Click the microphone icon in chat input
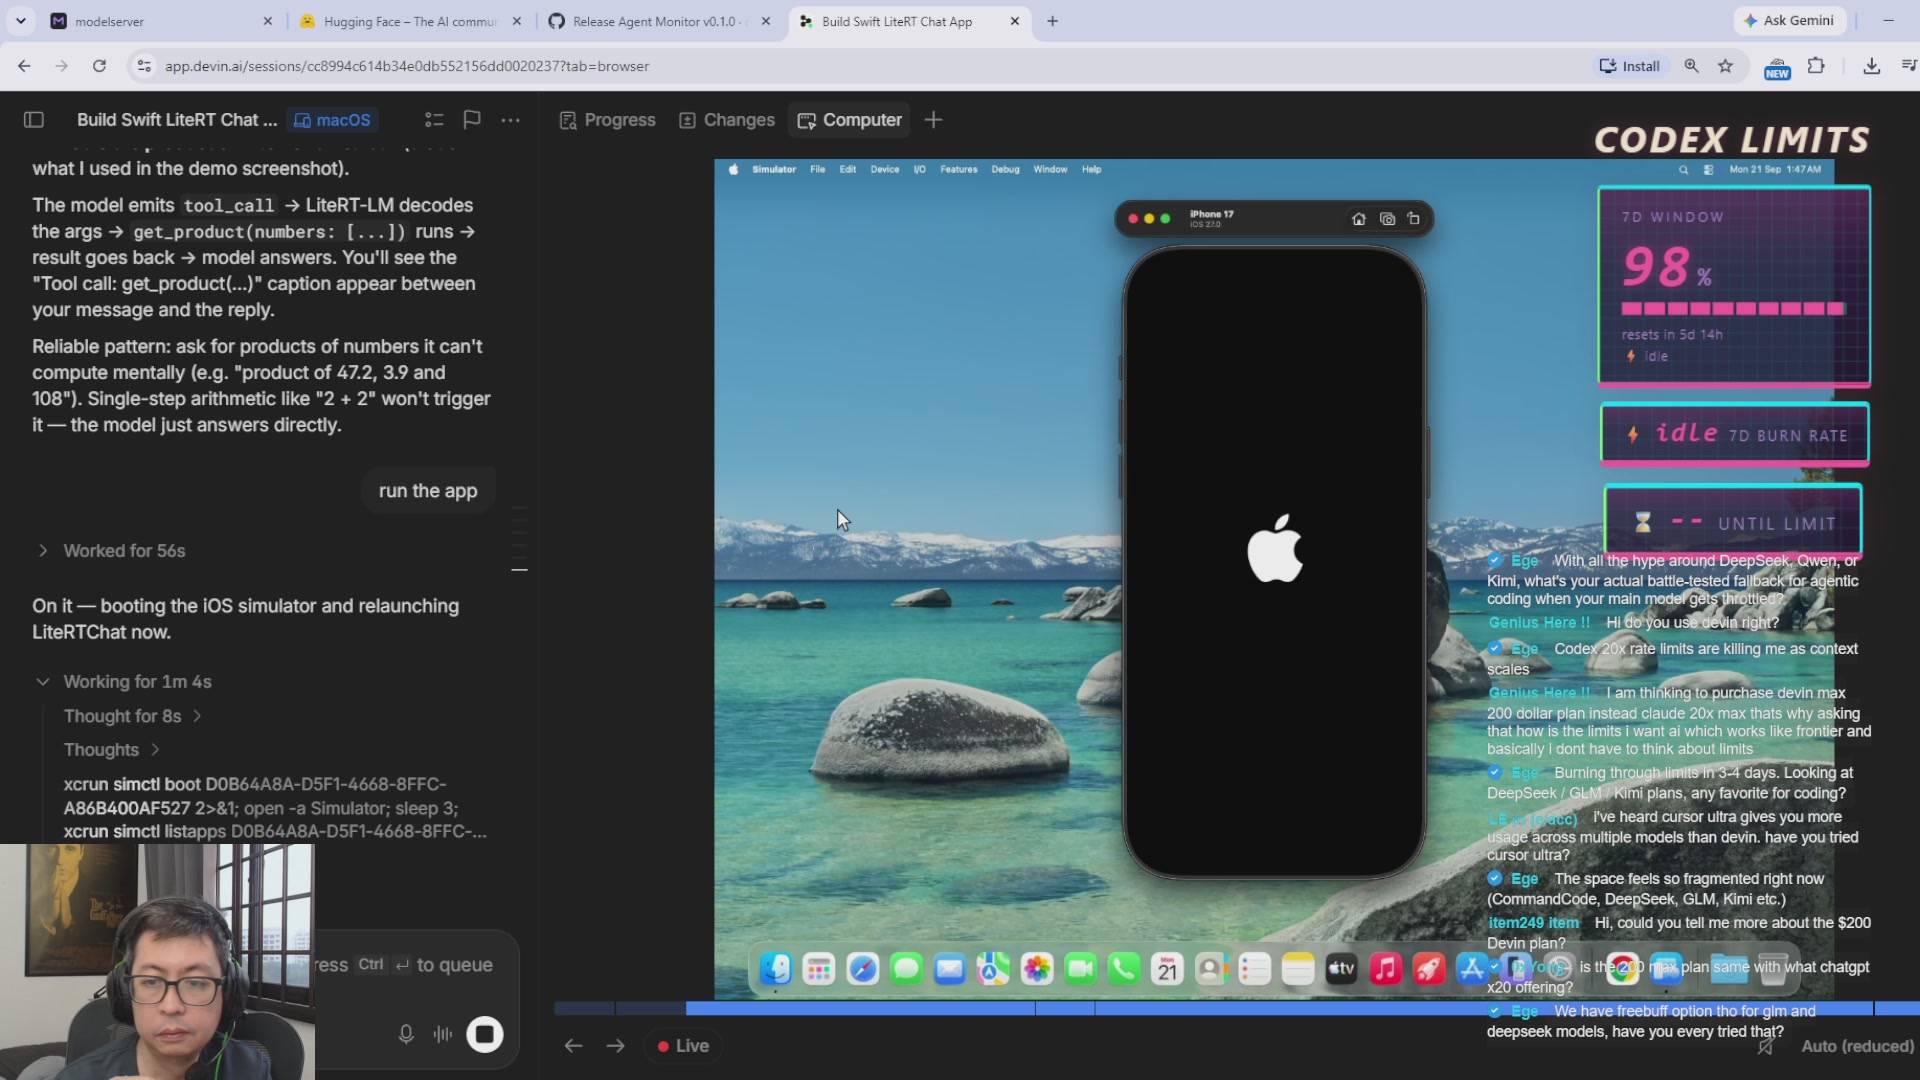The height and width of the screenshot is (1080, 1920). point(406,1034)
